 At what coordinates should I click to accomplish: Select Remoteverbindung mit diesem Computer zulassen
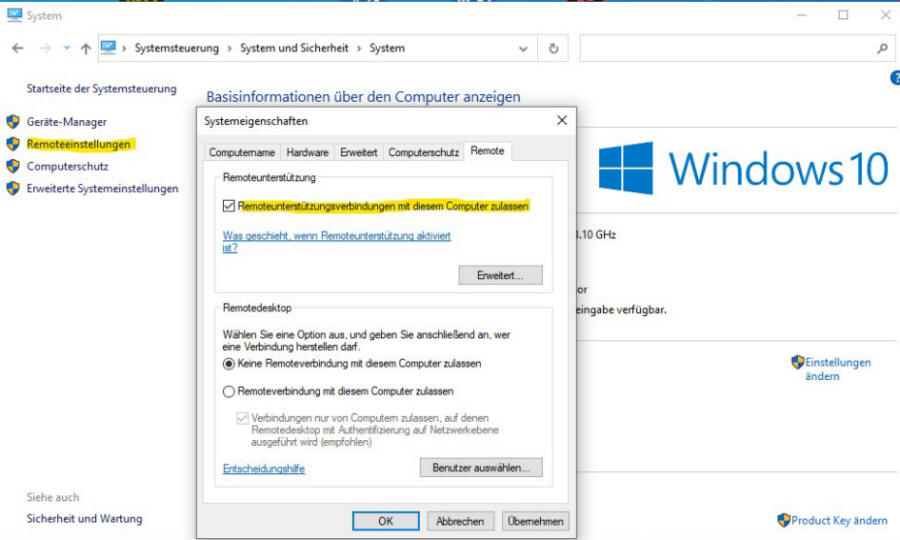pyautogui.click(x=229, y=392)
